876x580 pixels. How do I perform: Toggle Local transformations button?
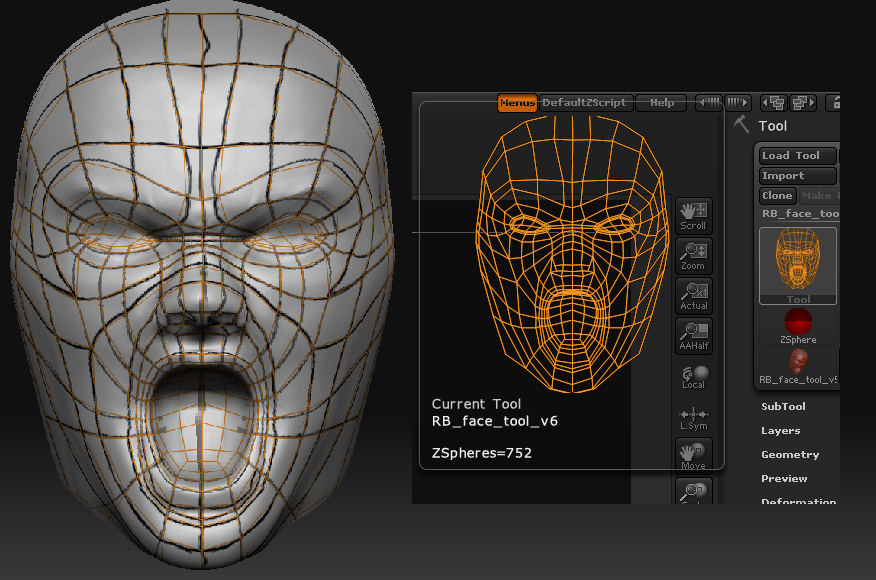(693, 376)
